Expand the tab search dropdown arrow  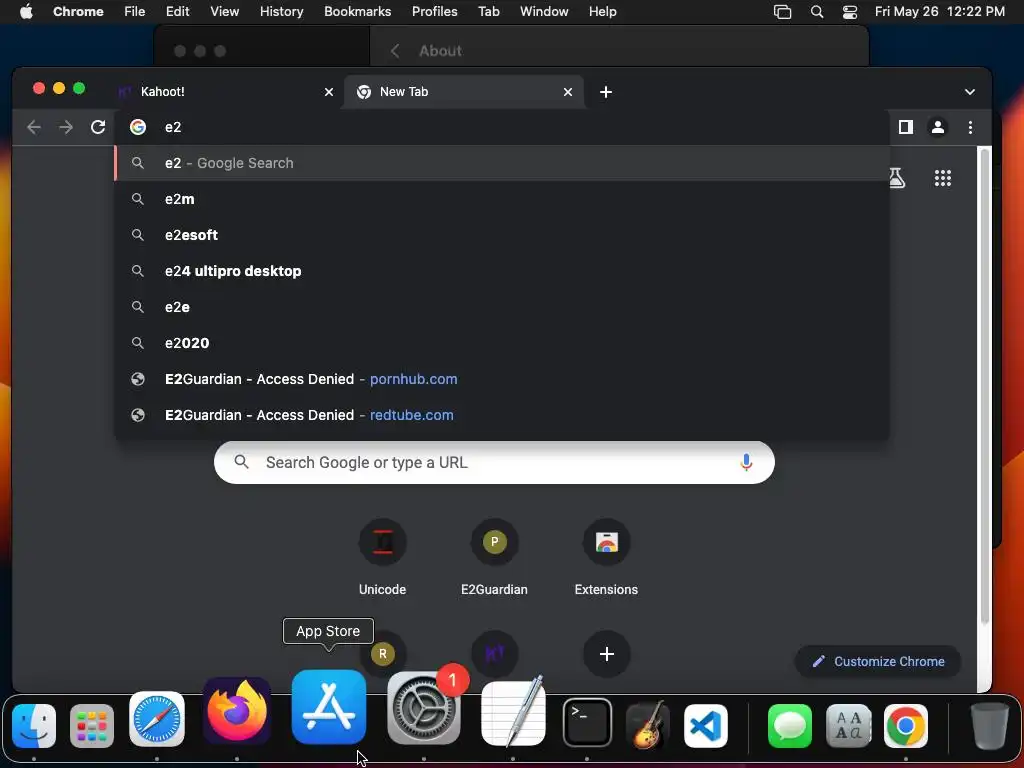[970, 92]
